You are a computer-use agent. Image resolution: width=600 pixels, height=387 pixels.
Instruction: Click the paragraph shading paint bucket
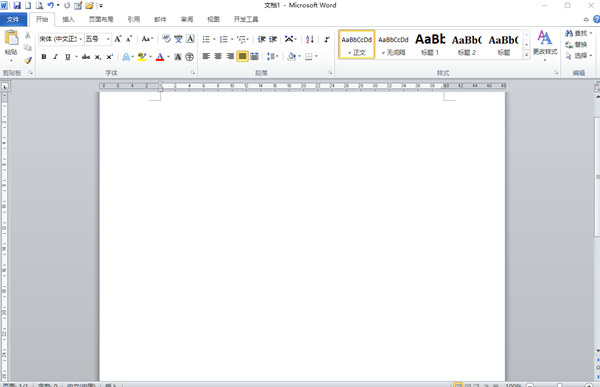[x=292, y=57]
